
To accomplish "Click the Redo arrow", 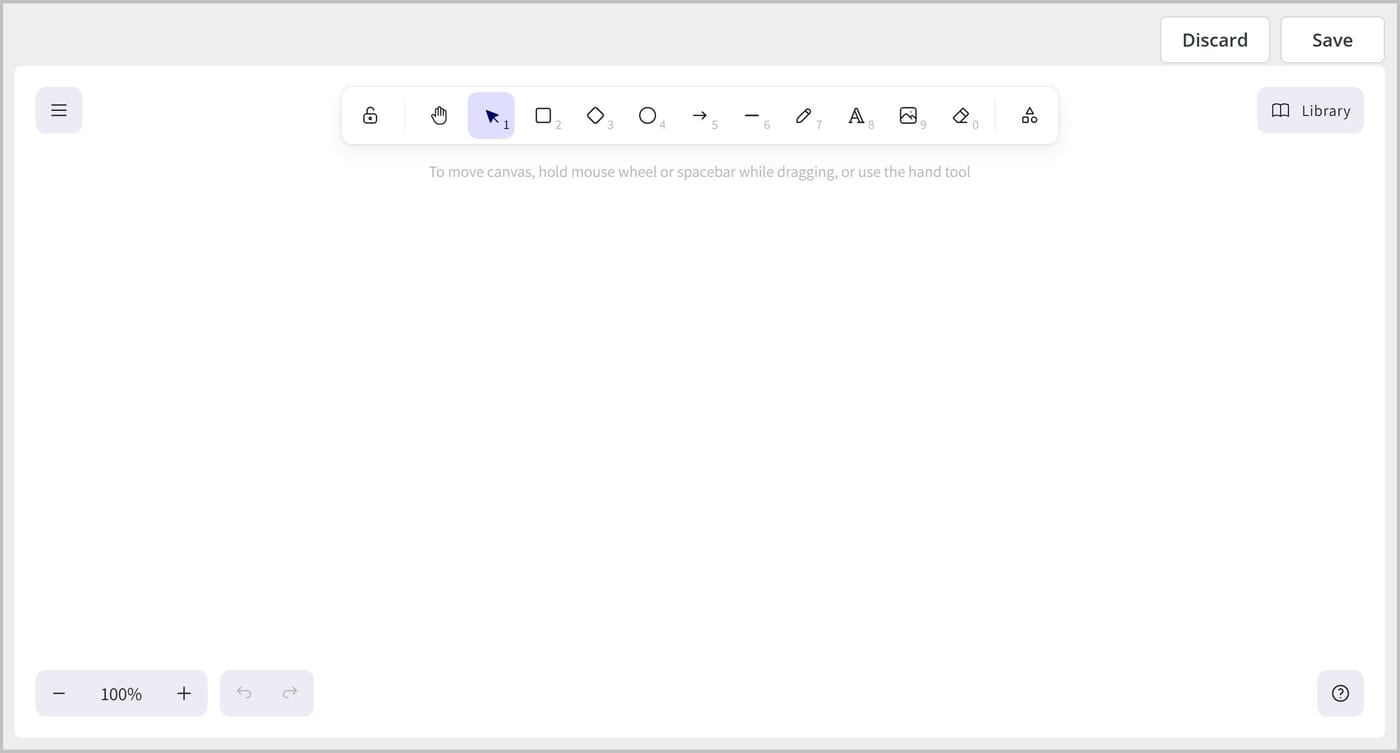I will (x=290, y=693).
